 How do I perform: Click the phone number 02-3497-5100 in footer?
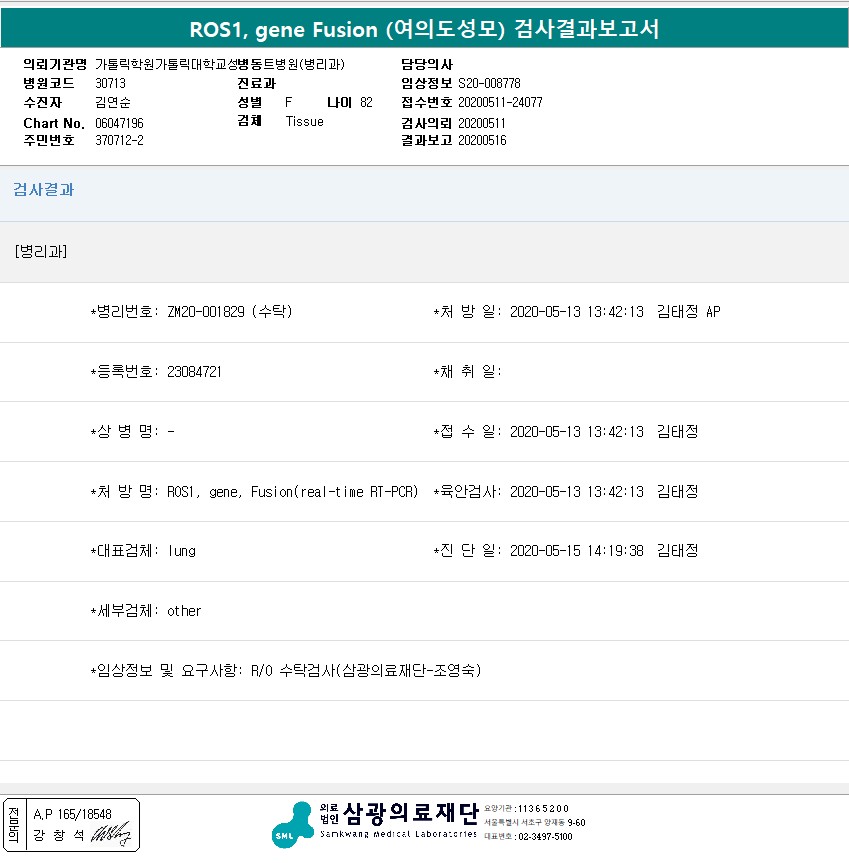point(544,837)
